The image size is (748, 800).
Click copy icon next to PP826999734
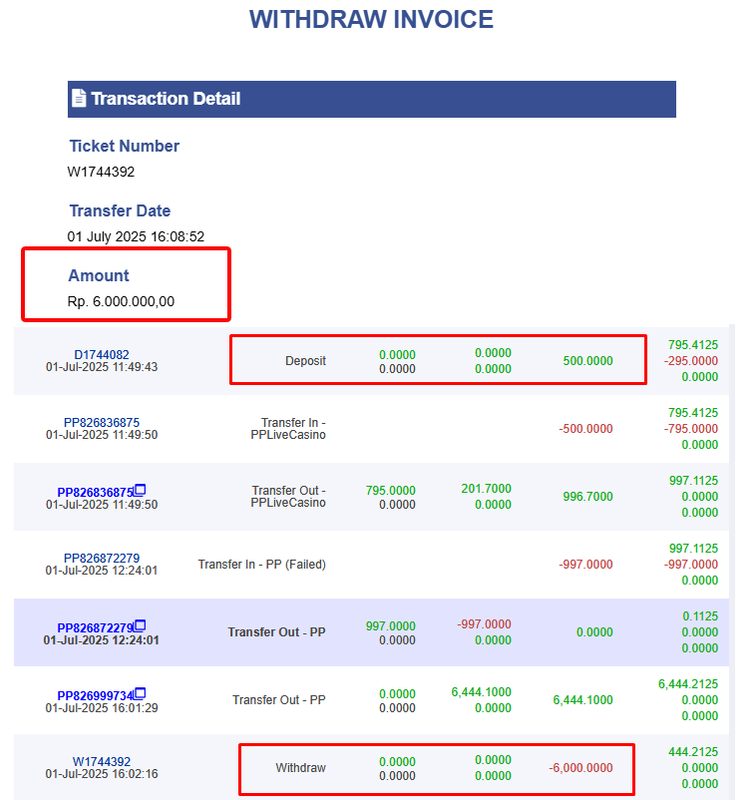140,693
